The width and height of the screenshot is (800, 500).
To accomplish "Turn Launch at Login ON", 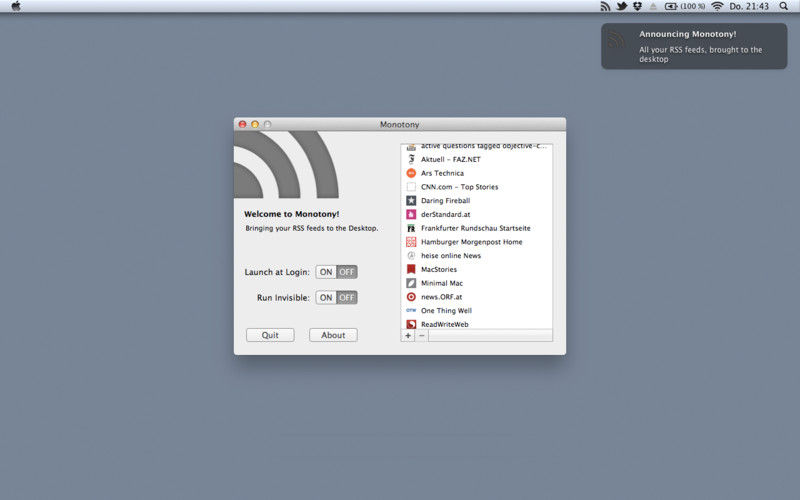I will (326, 272).
